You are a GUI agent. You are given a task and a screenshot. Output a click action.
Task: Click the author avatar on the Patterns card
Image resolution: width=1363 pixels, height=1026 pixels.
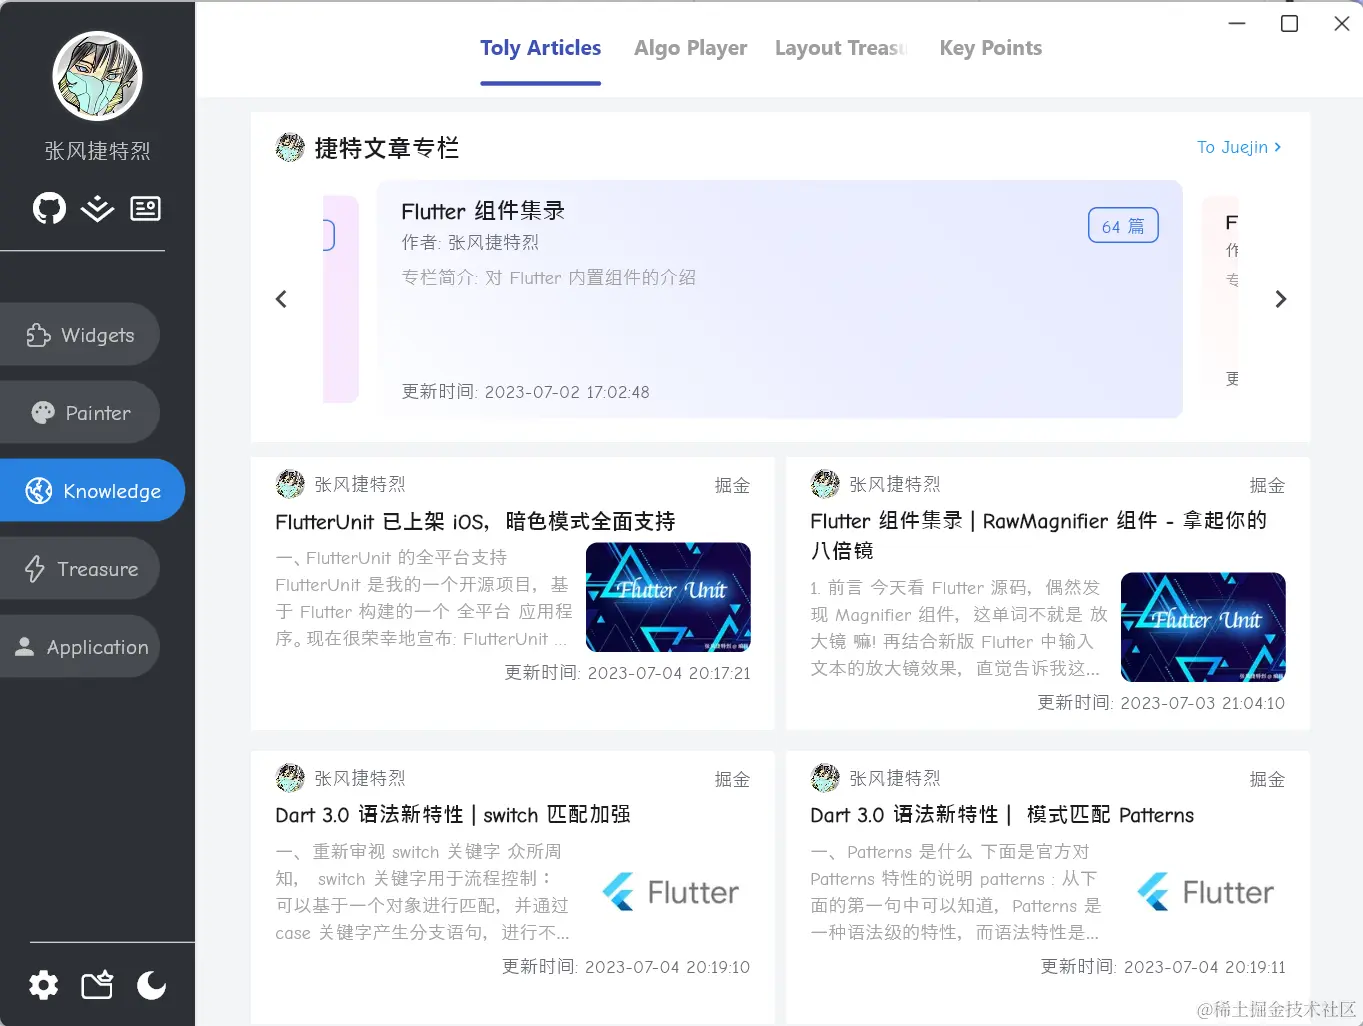tap(825, 778)
